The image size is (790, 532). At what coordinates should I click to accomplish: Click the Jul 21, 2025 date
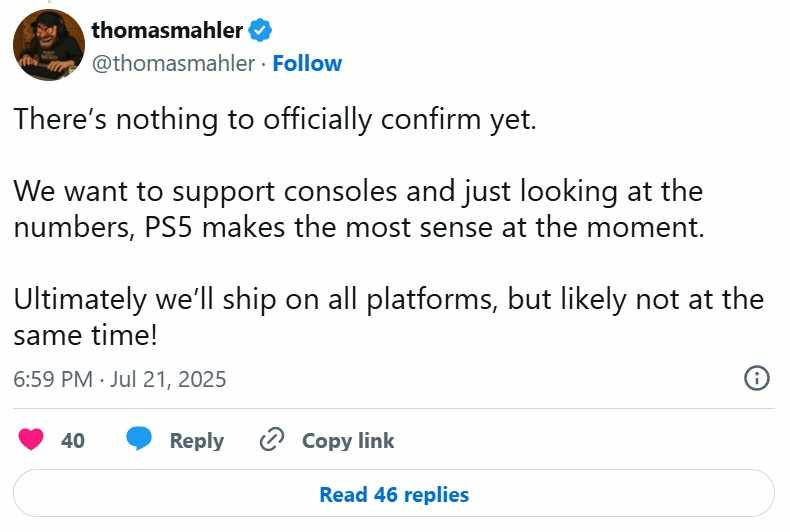(x=169, y=379)
